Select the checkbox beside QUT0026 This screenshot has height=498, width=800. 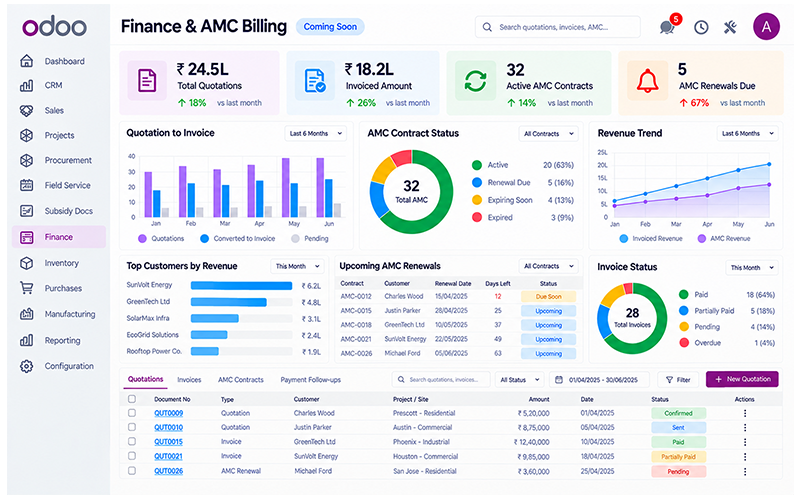click(132, 471)
